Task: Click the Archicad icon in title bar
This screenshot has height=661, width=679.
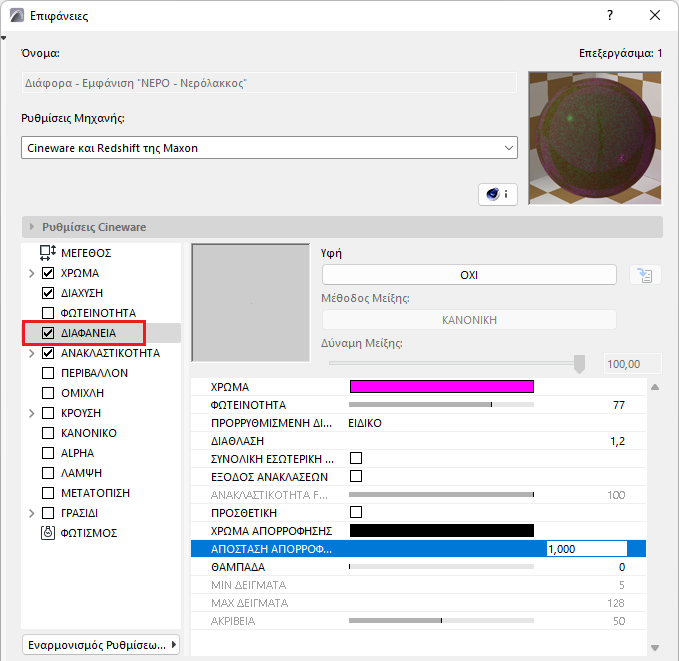Action: [x=17, y=16]
